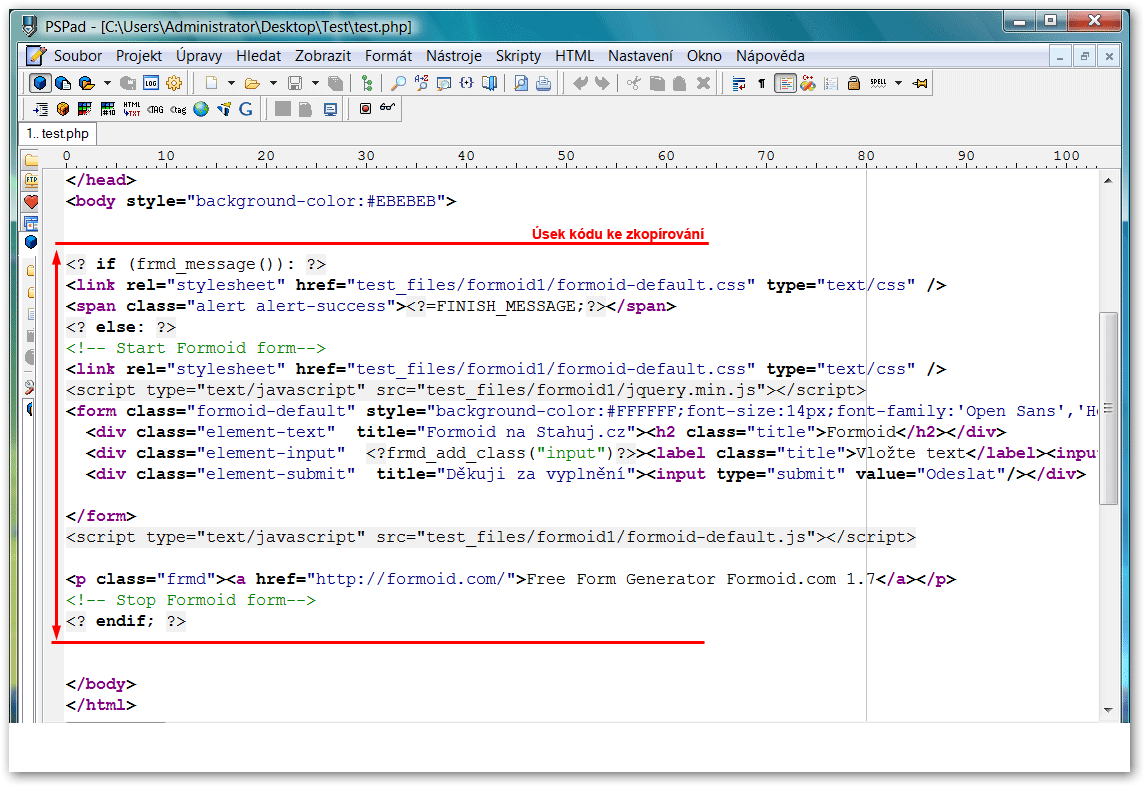This screenshot has width=1144, height=786.
Task: Open the Okno menu
Action: tap(704, 55)
